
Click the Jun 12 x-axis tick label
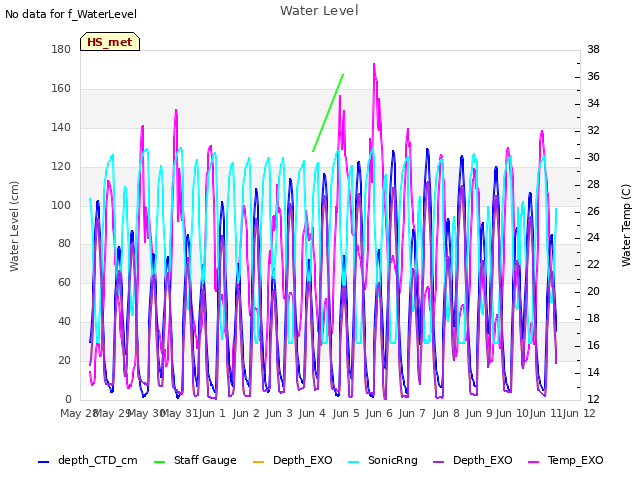coord(579,413)
